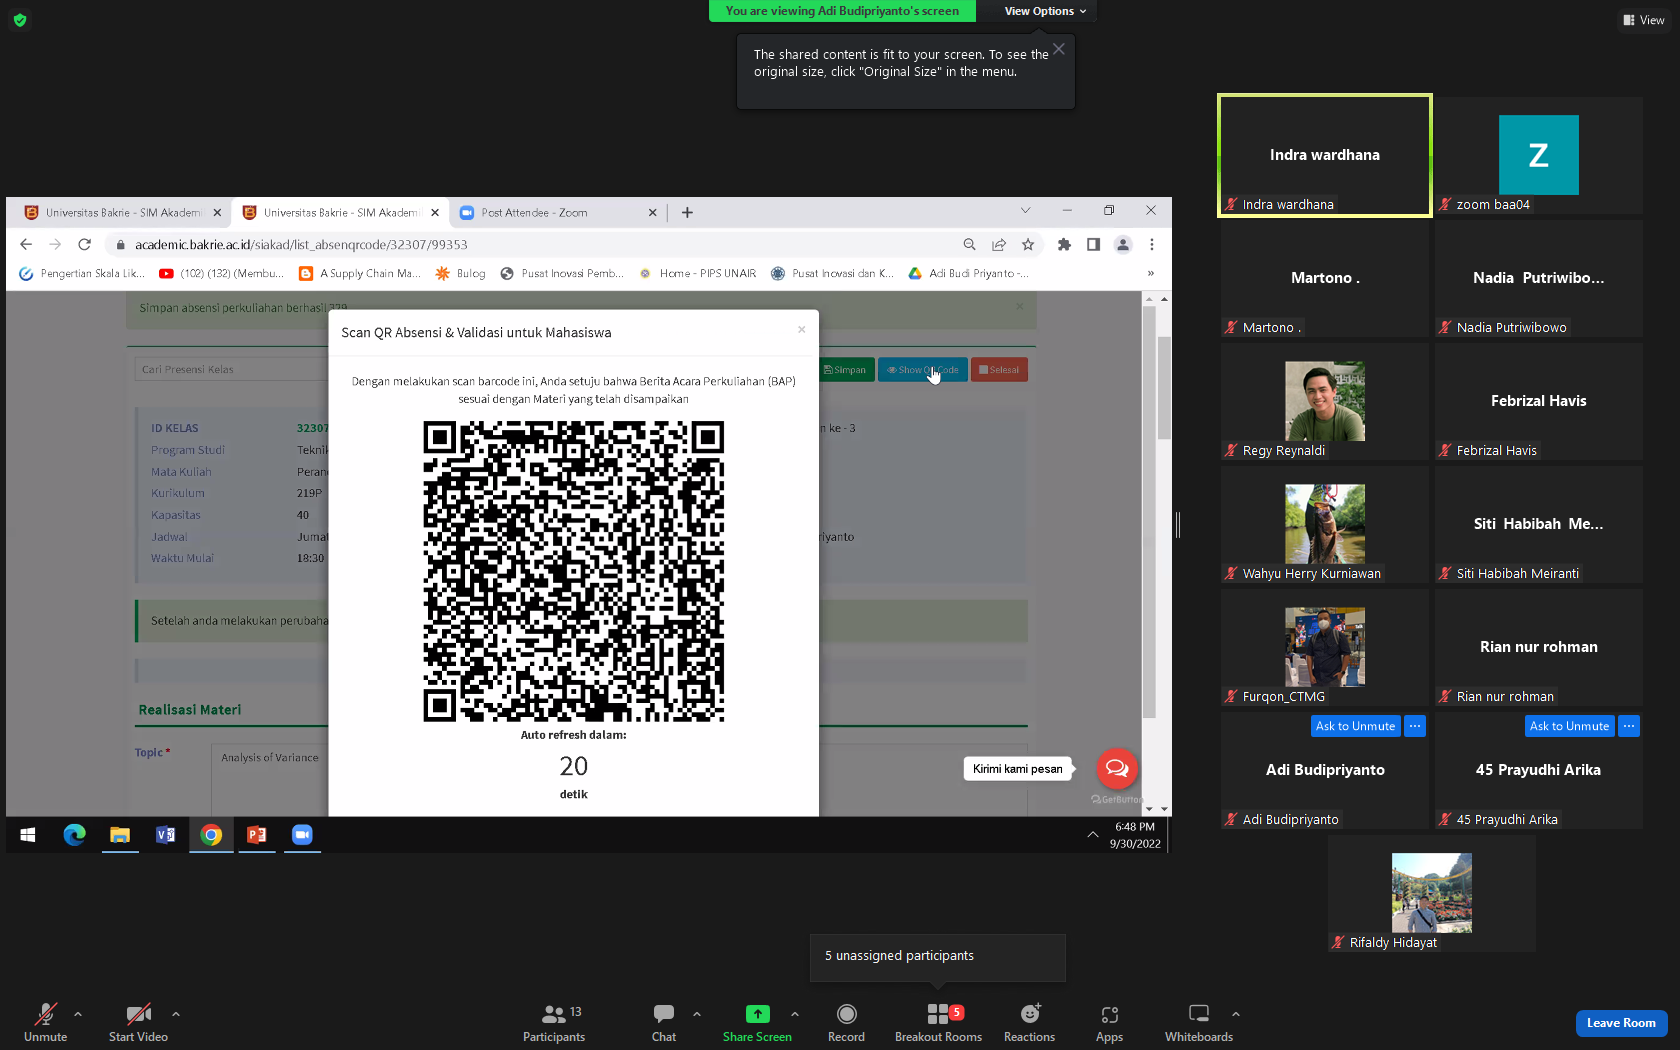Screen dimensions: 1680x1050
Task: Expand video options caret next to Start Video
Action: [x=176, y=1014]
